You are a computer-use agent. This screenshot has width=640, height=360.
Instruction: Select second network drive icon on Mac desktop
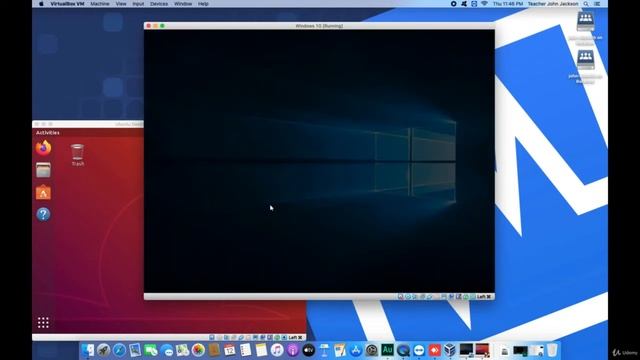(585, 60)
